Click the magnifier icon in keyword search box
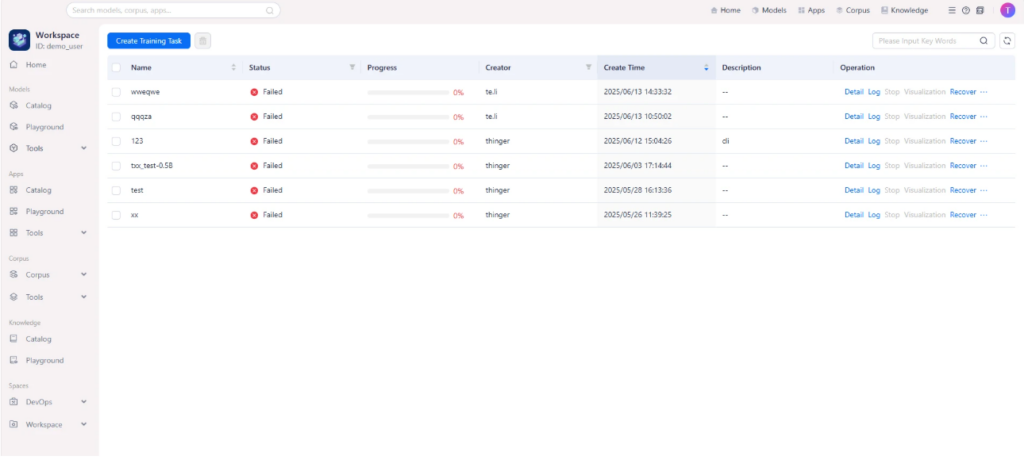The width and height of the screenshot is (1024, 475). click(983, 41)
